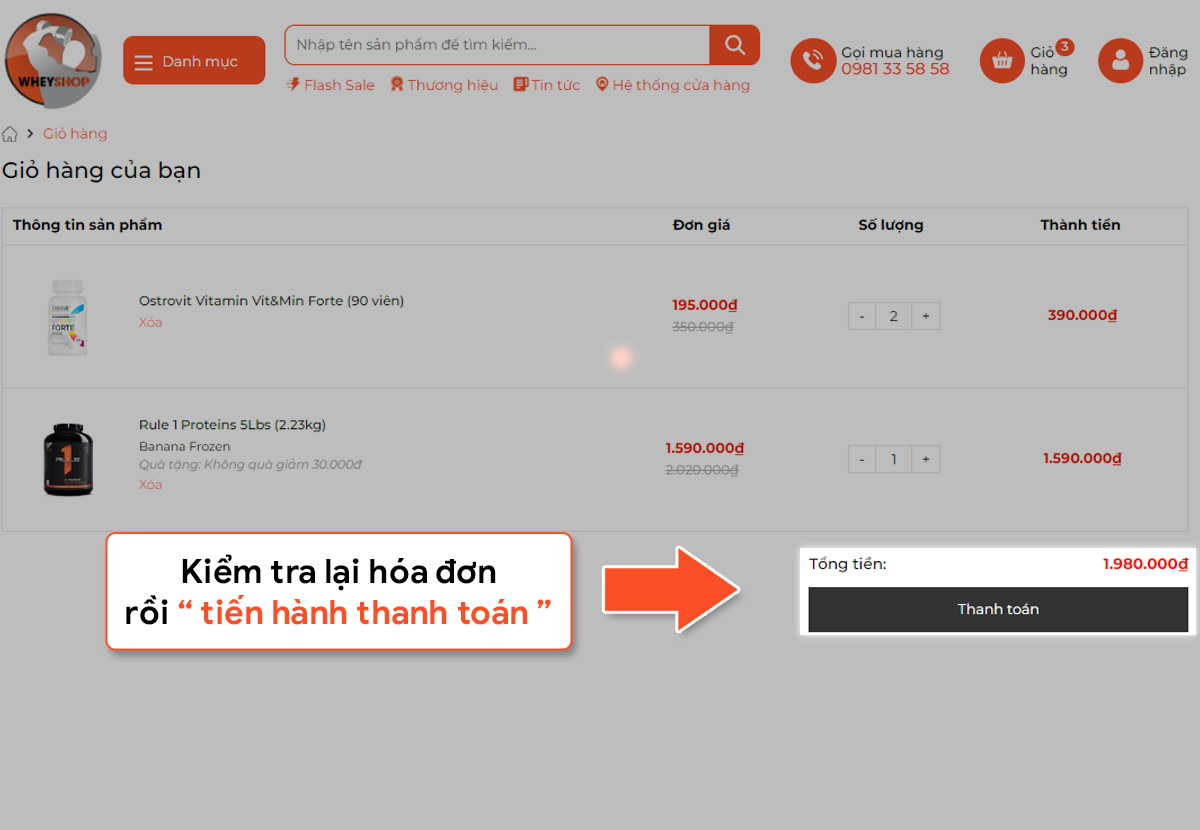This screenshot has height=830, width=1200.
Task: Open Hệ thống cửa hàng store locator
Action: point(673,85)
